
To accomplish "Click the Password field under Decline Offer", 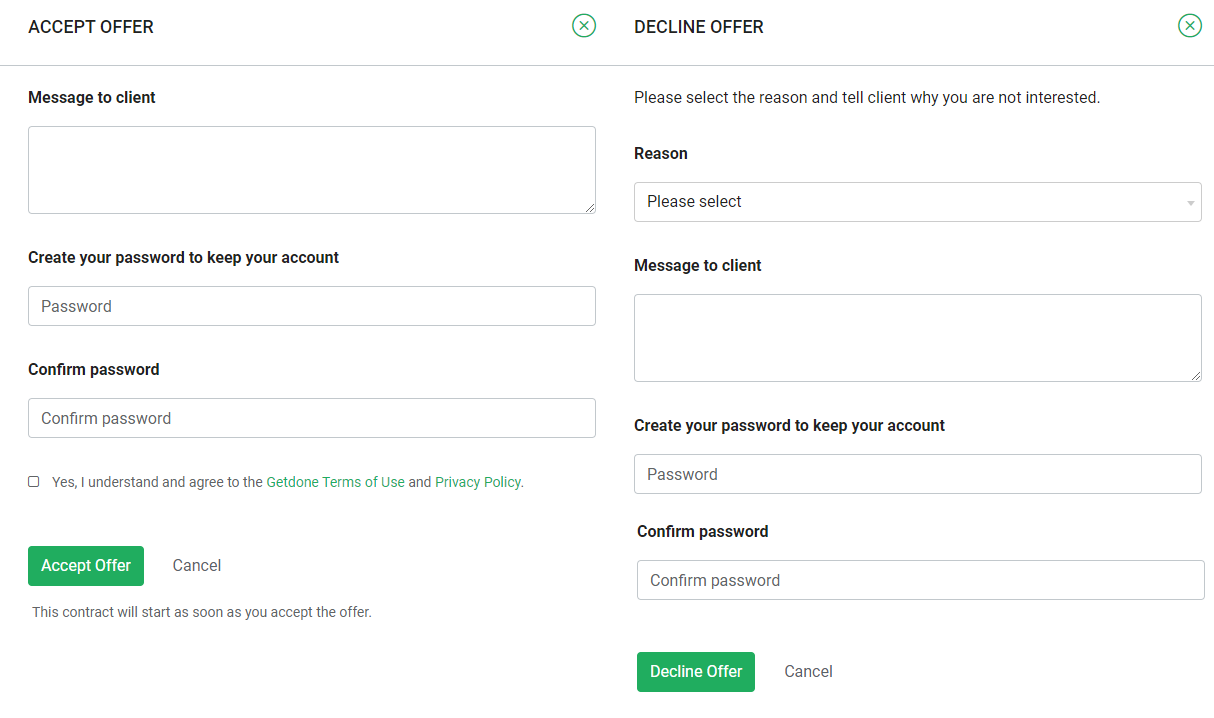I will (x=917, y=474).
